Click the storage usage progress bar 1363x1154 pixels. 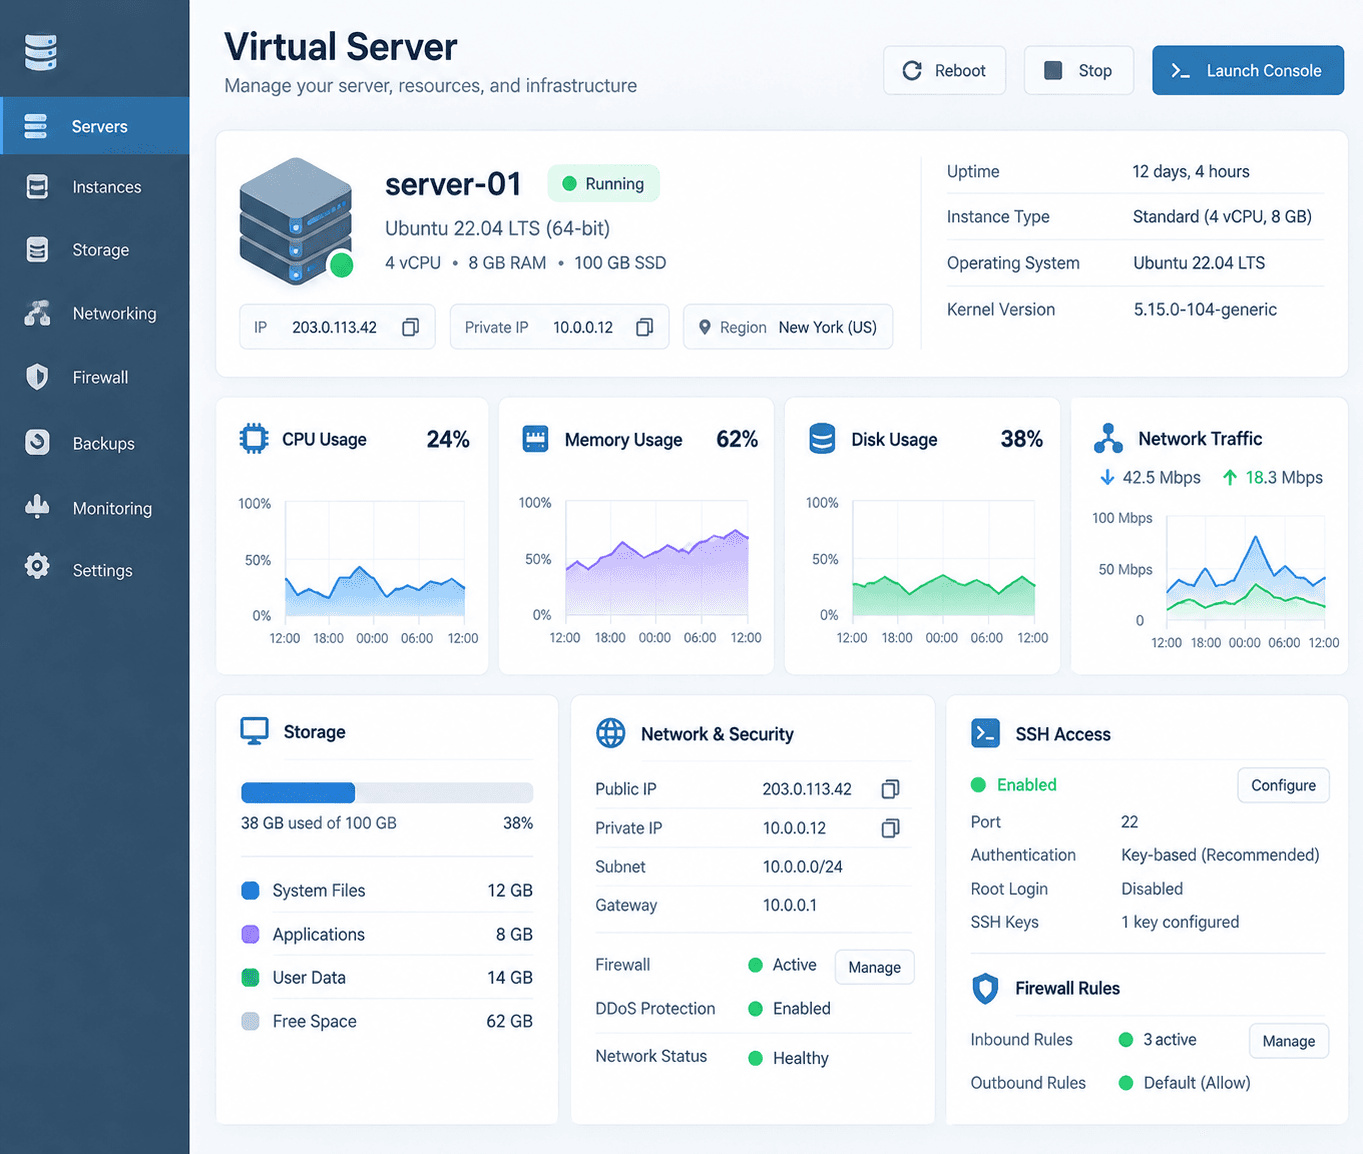387,793
